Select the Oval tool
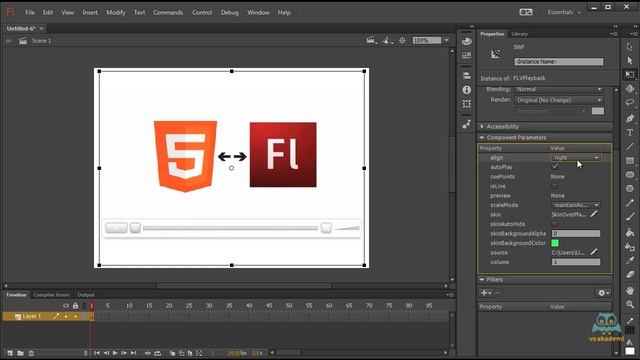This screenshot has width=640, height=360. pos(630,175)
